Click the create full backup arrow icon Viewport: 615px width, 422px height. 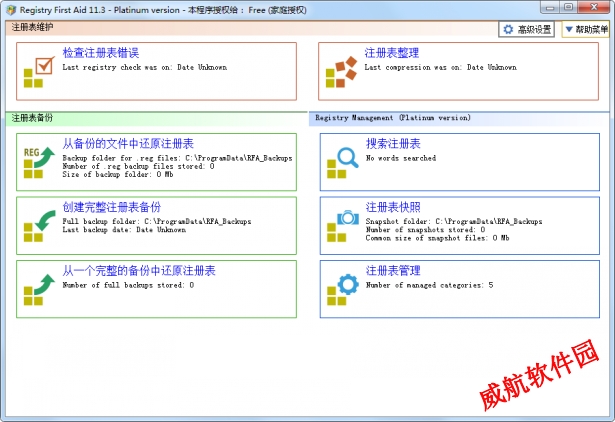pyautogui.click(x=39, y=226)
